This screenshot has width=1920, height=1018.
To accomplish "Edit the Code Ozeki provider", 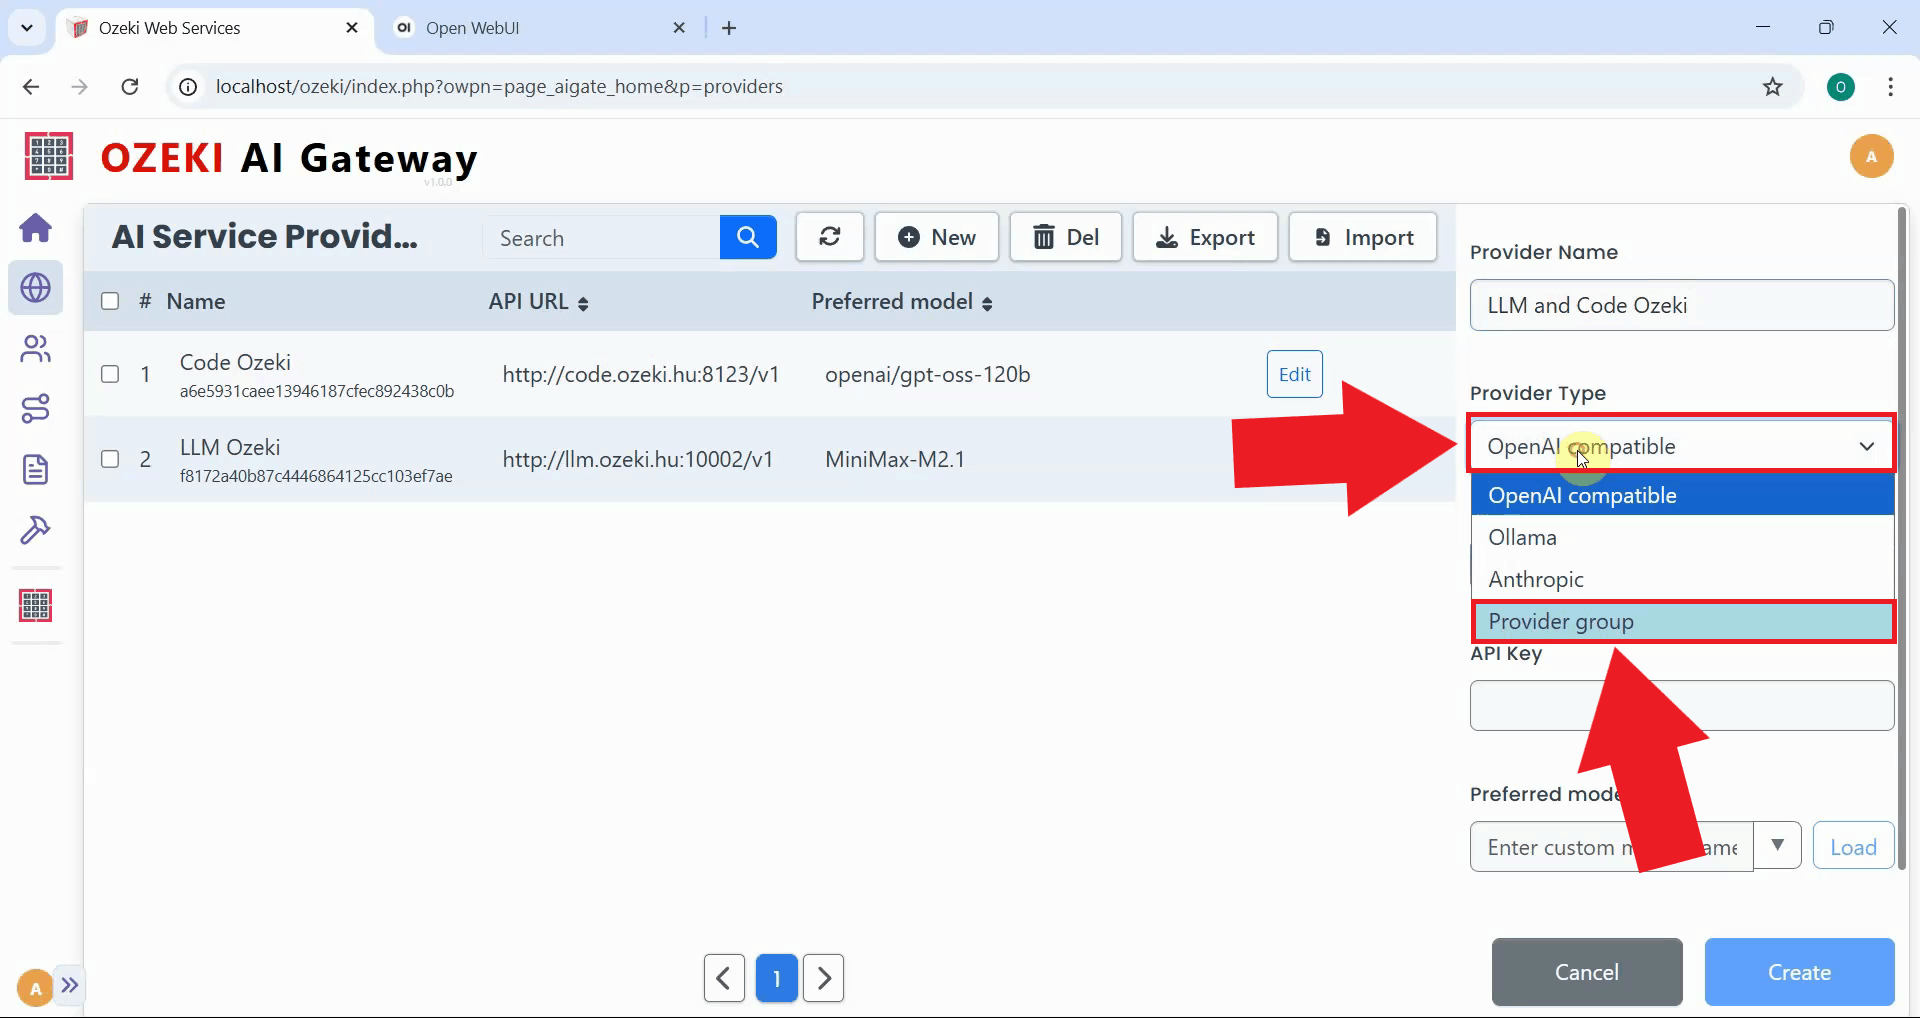I will click(x=1294, y=374).
